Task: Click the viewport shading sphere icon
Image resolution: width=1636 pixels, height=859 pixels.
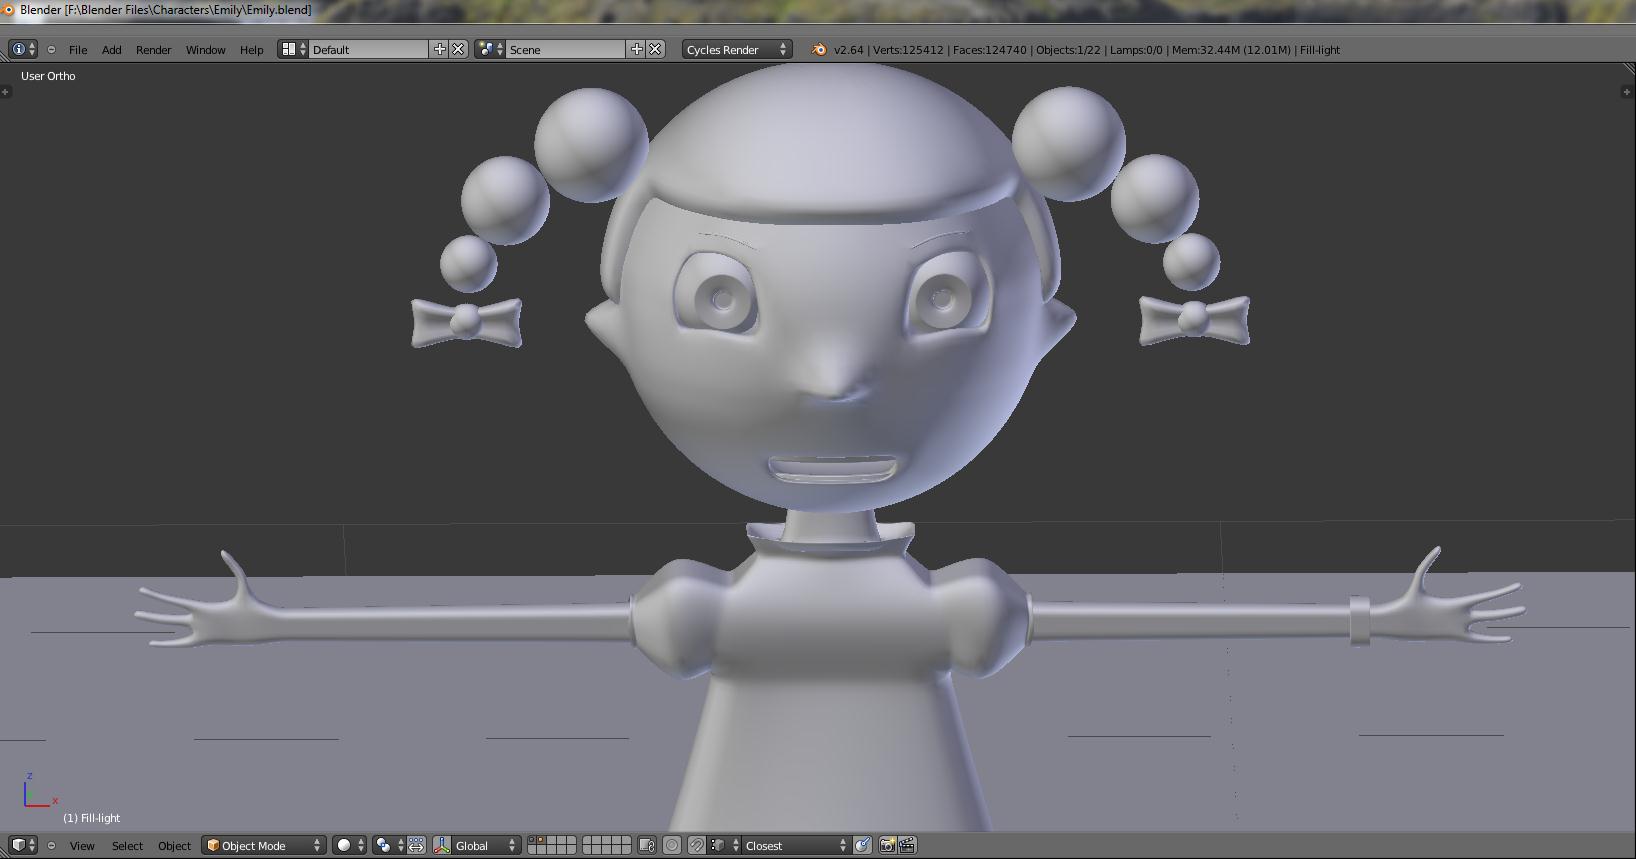Action: click(344, 845)
